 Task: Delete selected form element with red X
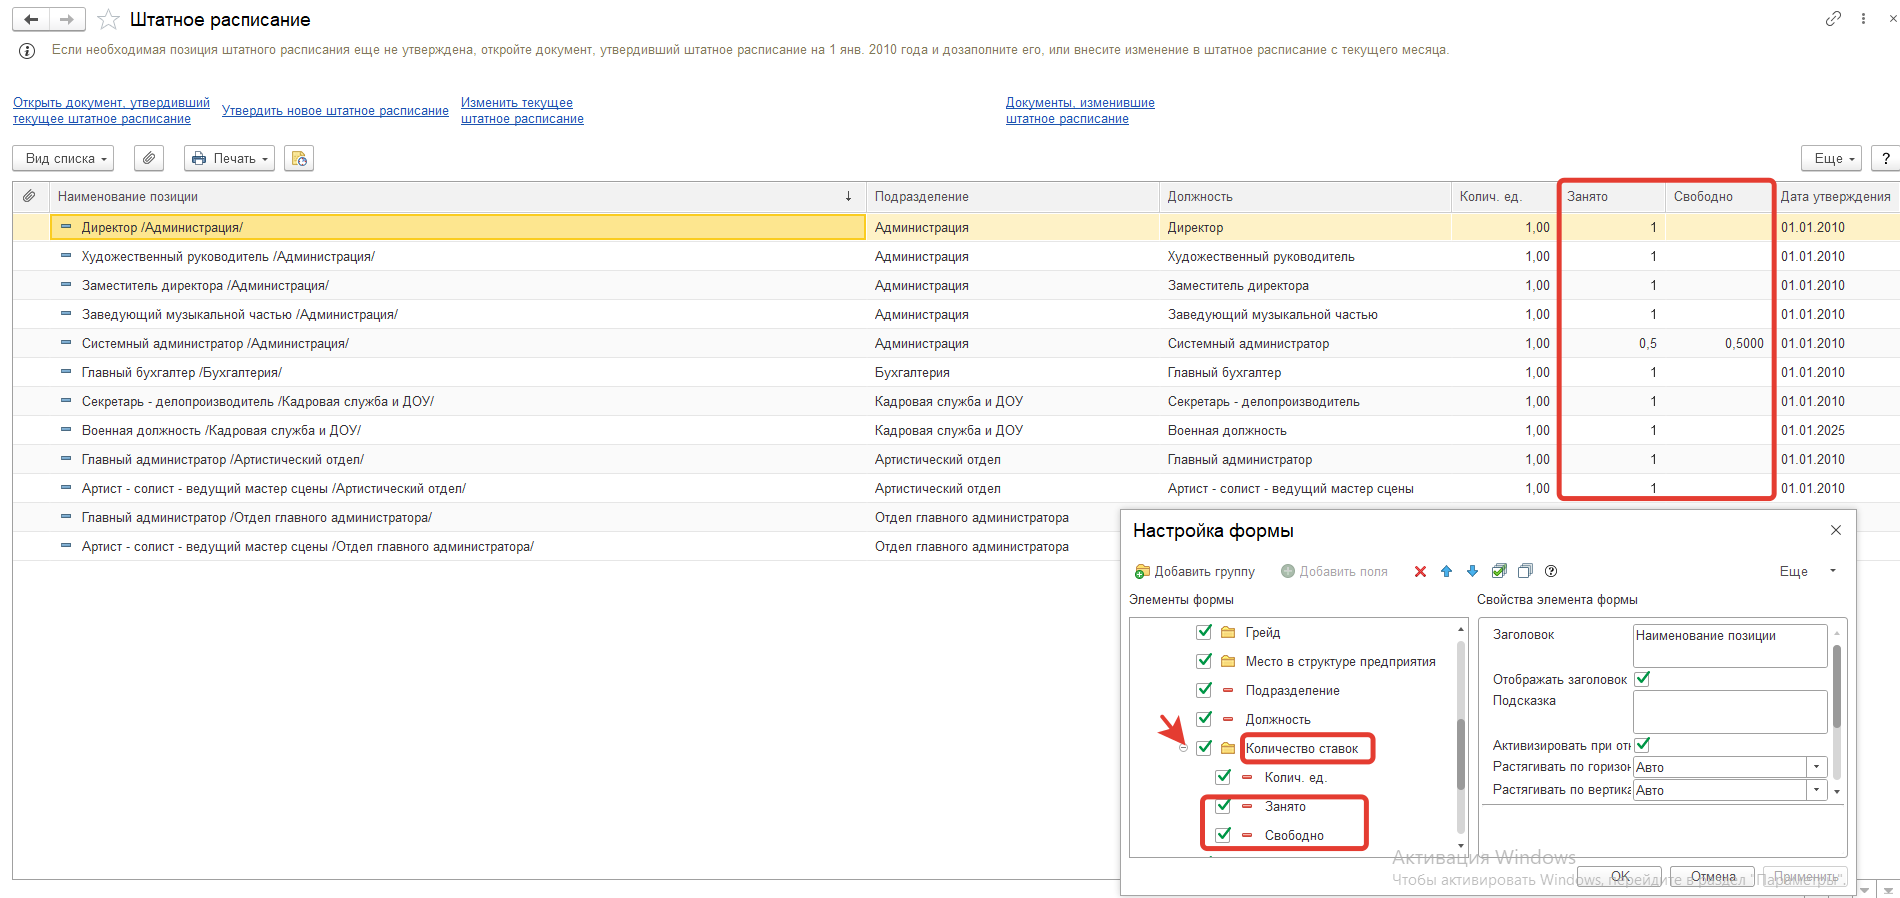click(x=1420, y=571)
